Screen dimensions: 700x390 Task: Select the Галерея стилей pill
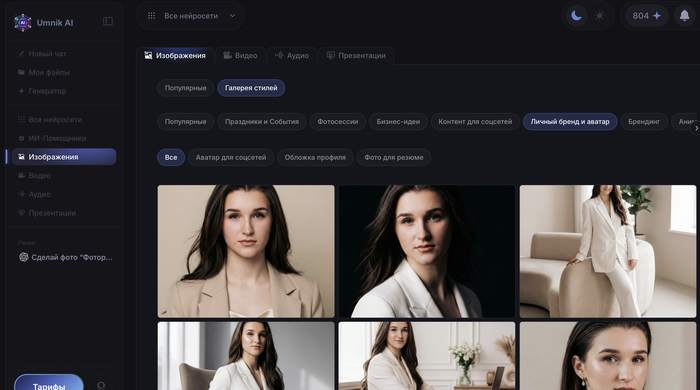pyautogui.click(x=251, y=88)
